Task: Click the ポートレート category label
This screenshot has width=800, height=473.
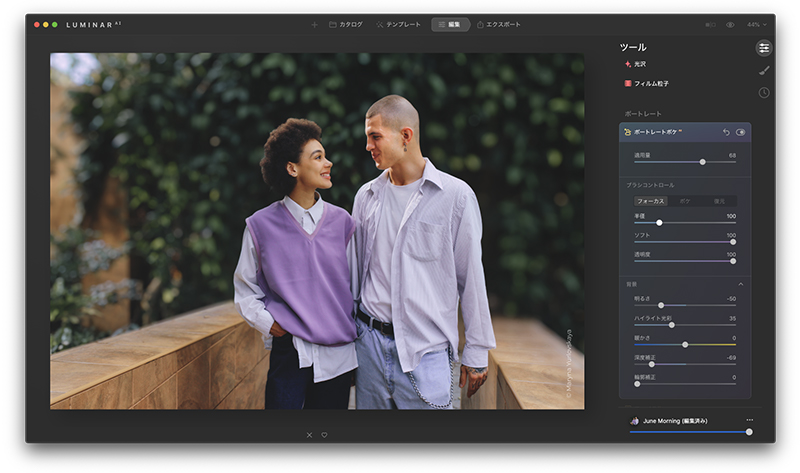Action: pos(643,114)
